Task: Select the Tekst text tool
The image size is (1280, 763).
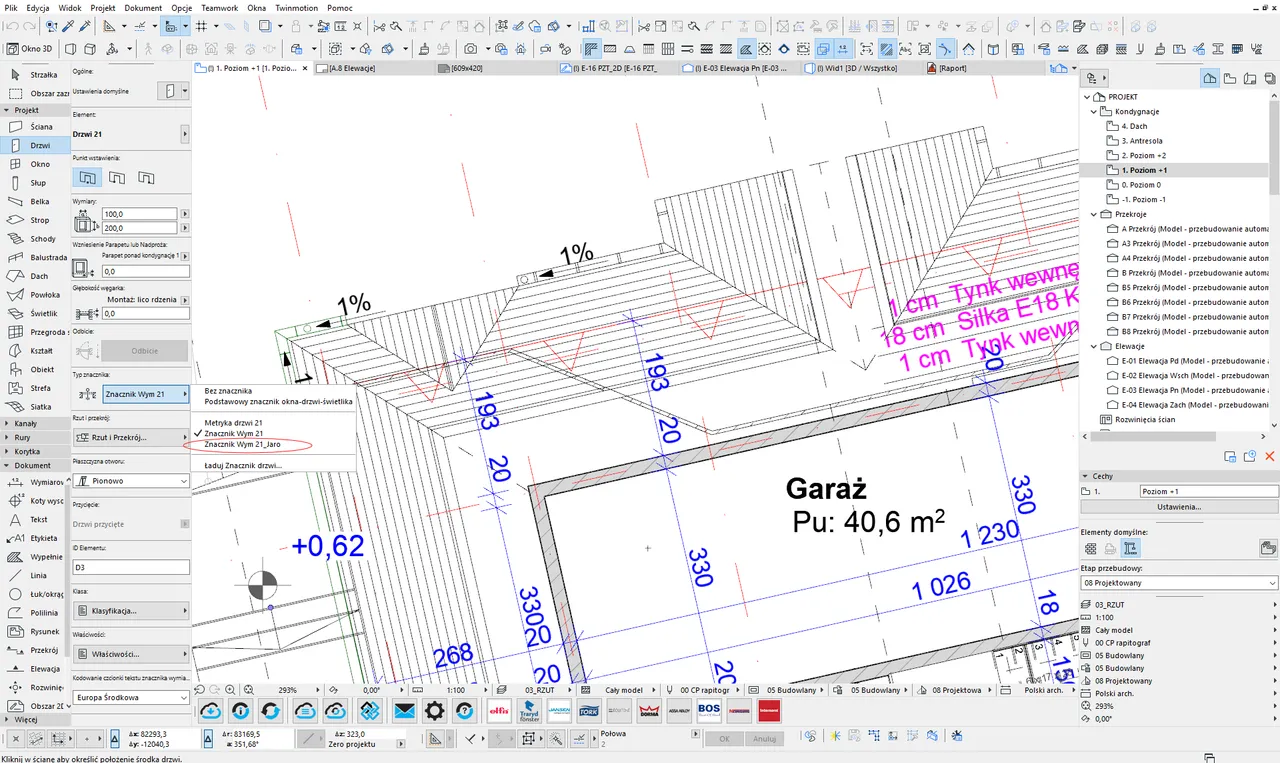Action: (x=35, y=520)
